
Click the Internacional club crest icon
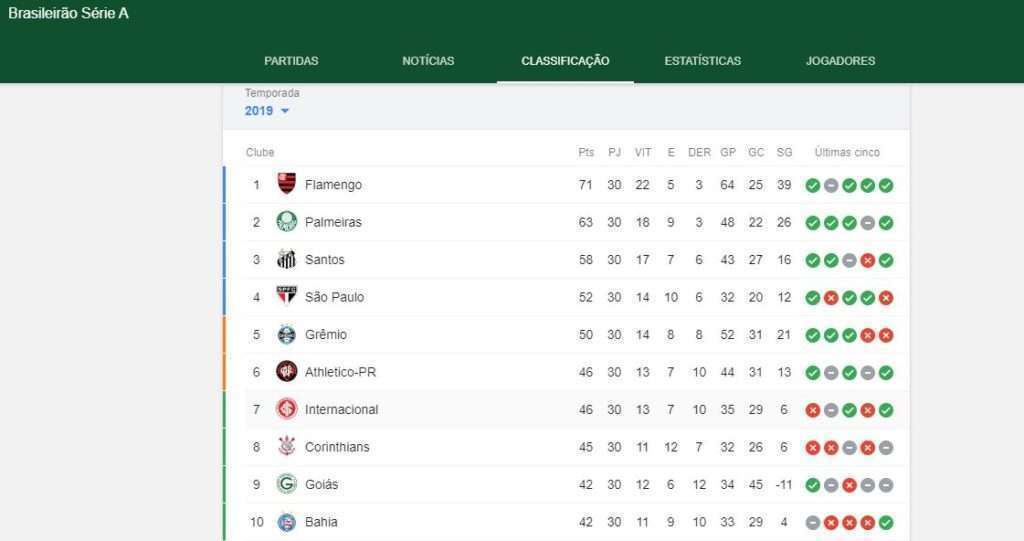(x=287, y=409)
